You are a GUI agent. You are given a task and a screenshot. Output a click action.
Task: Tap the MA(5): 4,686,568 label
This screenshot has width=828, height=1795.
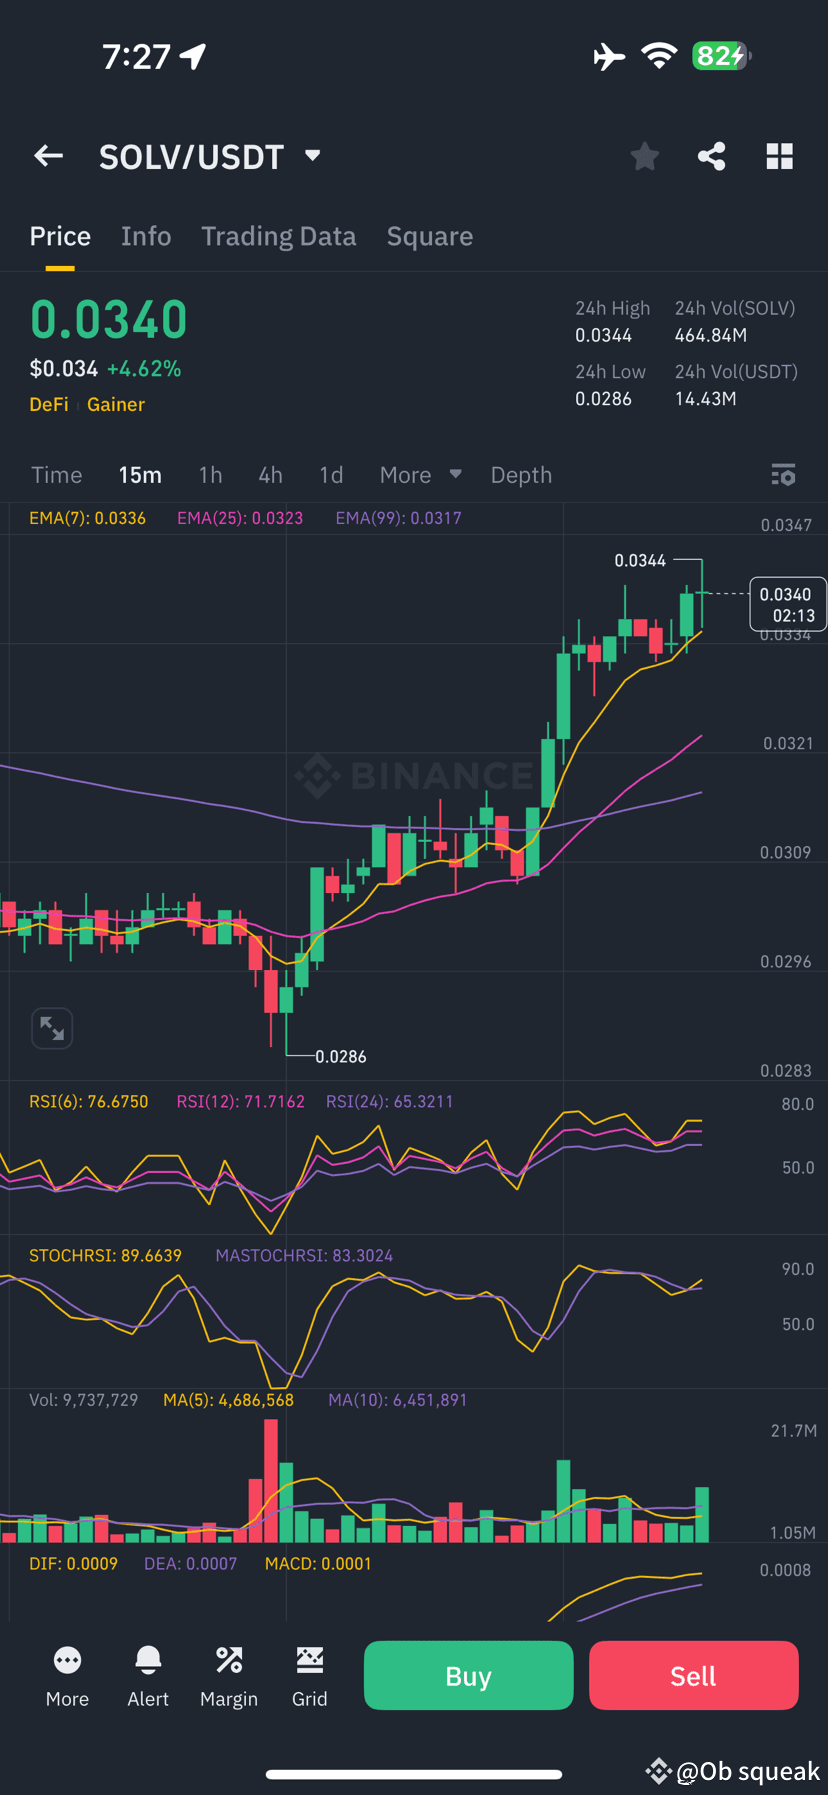point(228,1400)
